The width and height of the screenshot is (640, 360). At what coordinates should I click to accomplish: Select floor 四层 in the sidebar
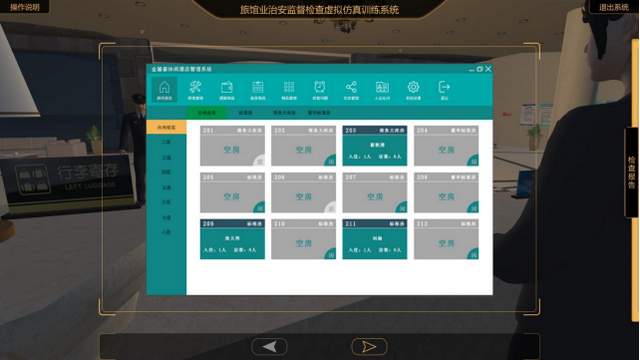(x=166, y=172)
